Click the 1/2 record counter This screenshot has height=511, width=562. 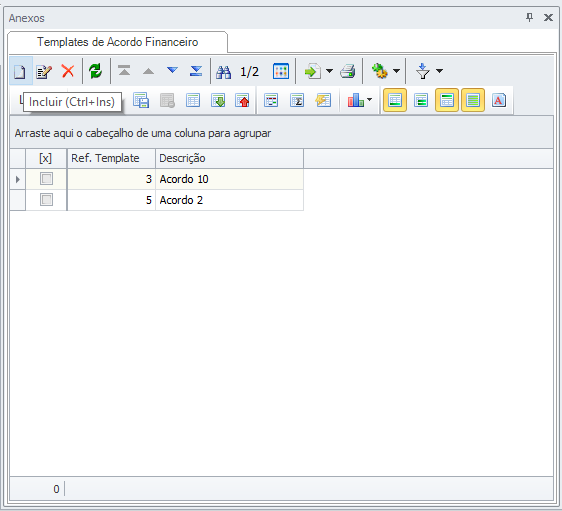(249, 72)
